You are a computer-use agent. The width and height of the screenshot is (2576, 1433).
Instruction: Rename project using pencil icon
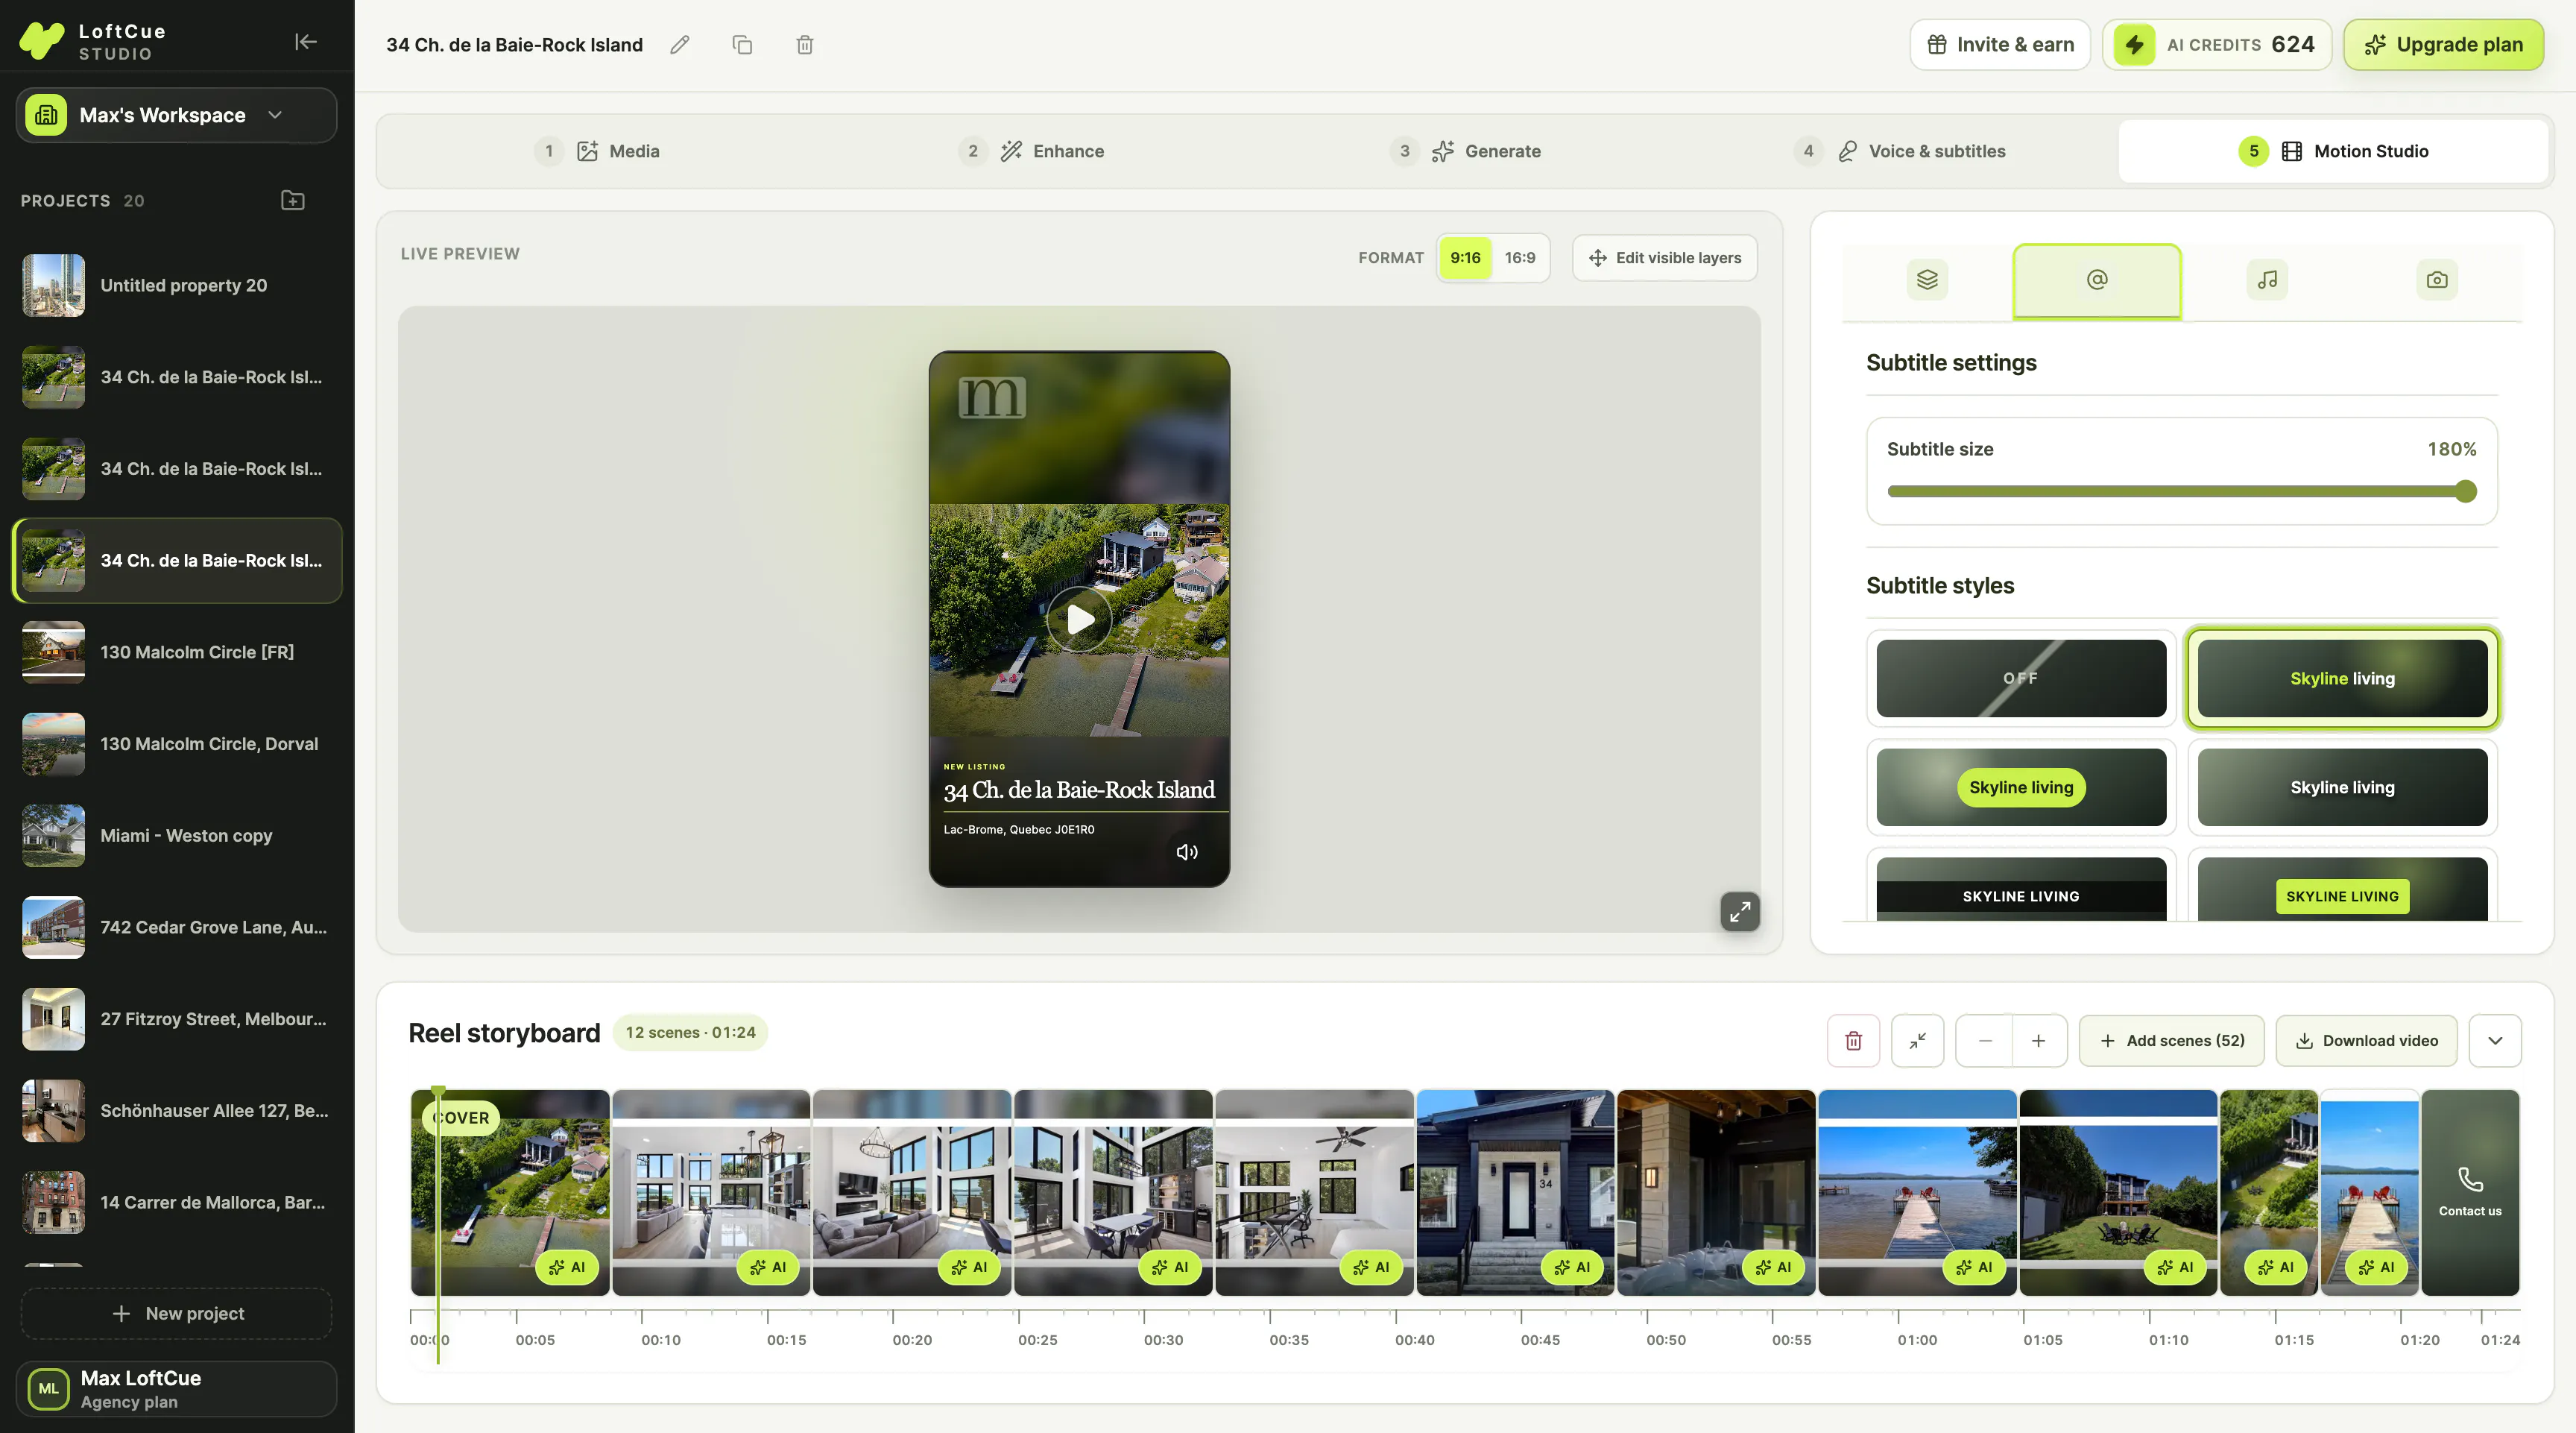tap(680, 45)
